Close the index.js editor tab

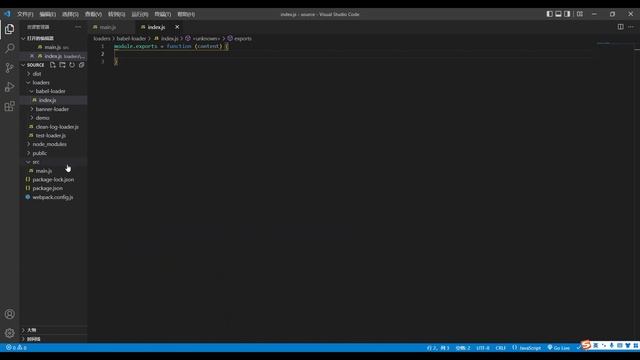(177, 27)
